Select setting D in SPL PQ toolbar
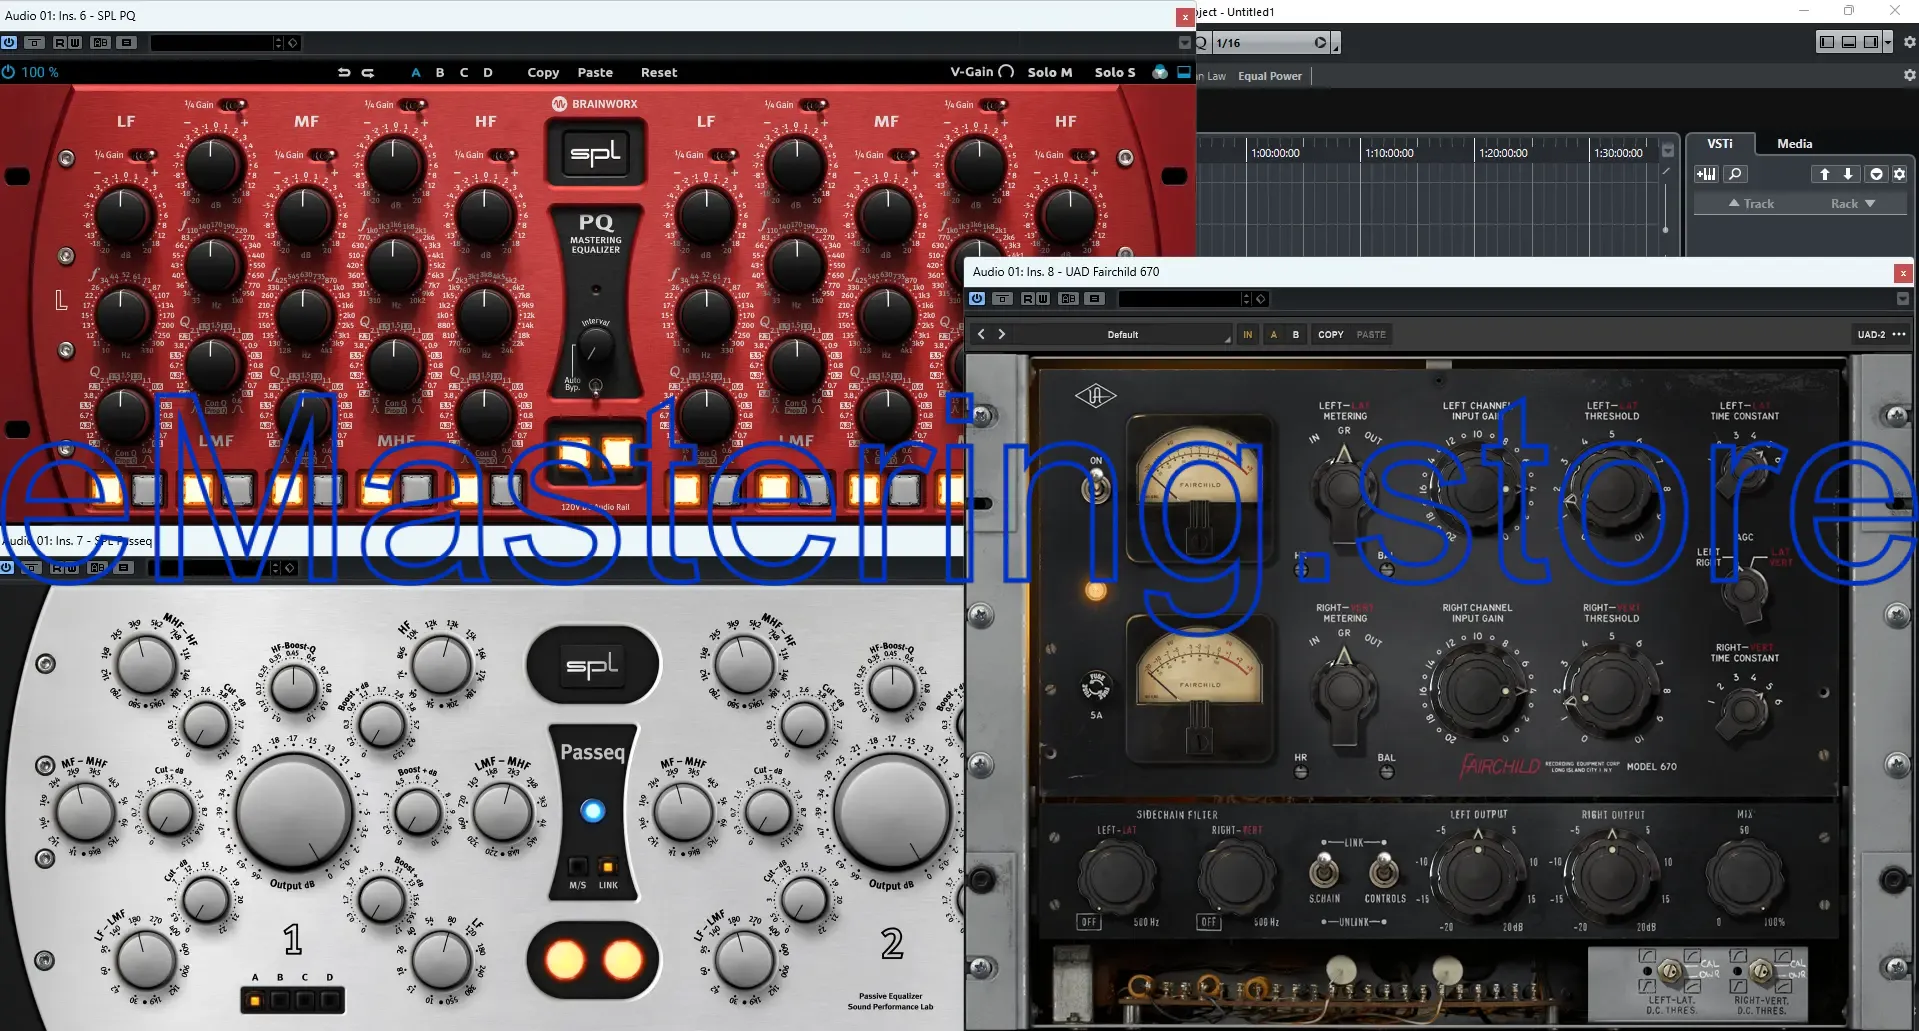Viewport: 1919px width, 1031px height. pos(488,72)
